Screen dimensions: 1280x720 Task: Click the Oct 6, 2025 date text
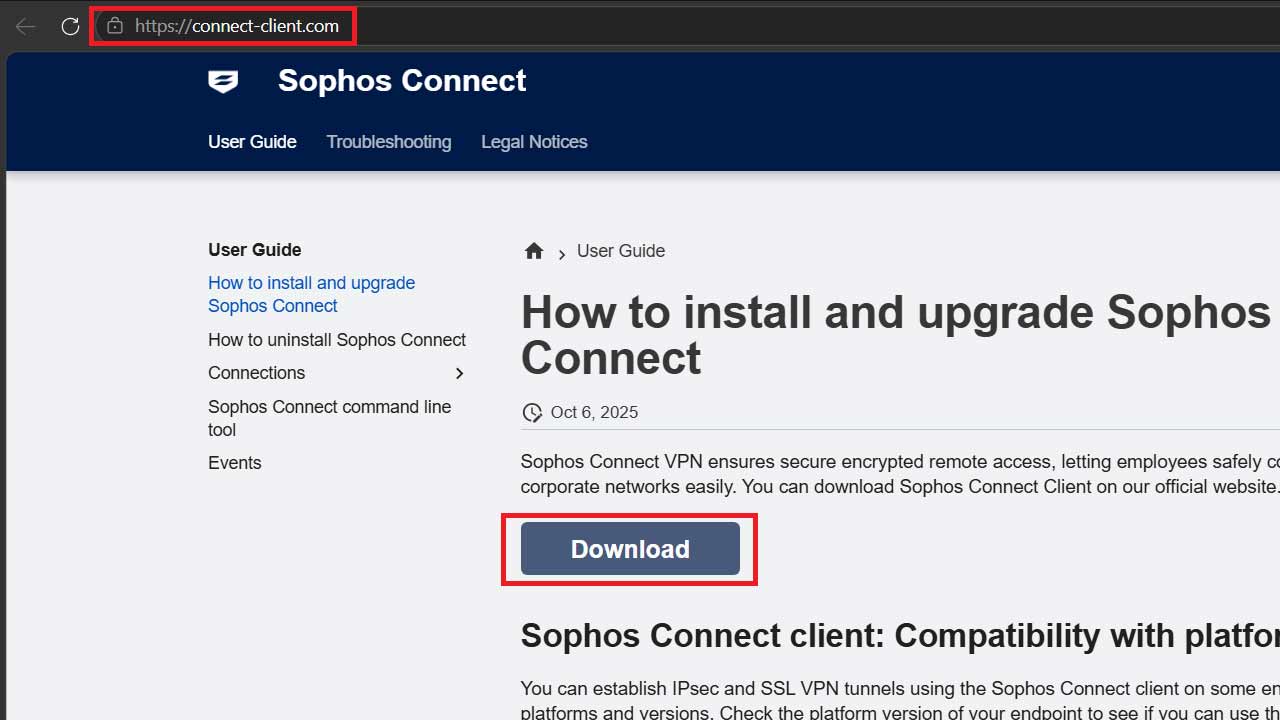pyautogui.click(x=594, y=413)
